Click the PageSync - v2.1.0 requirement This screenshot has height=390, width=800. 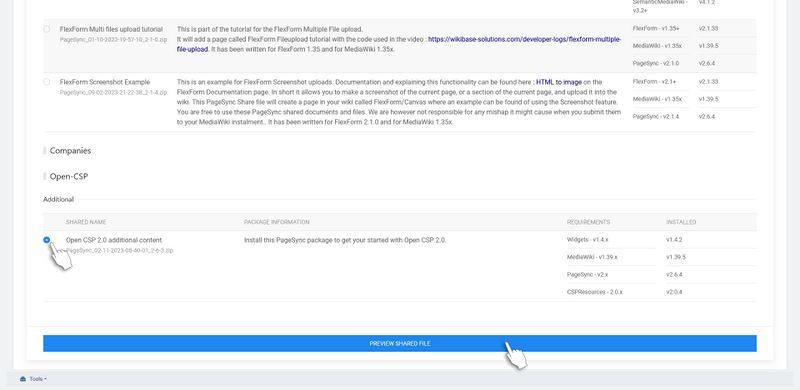point(656,63)
